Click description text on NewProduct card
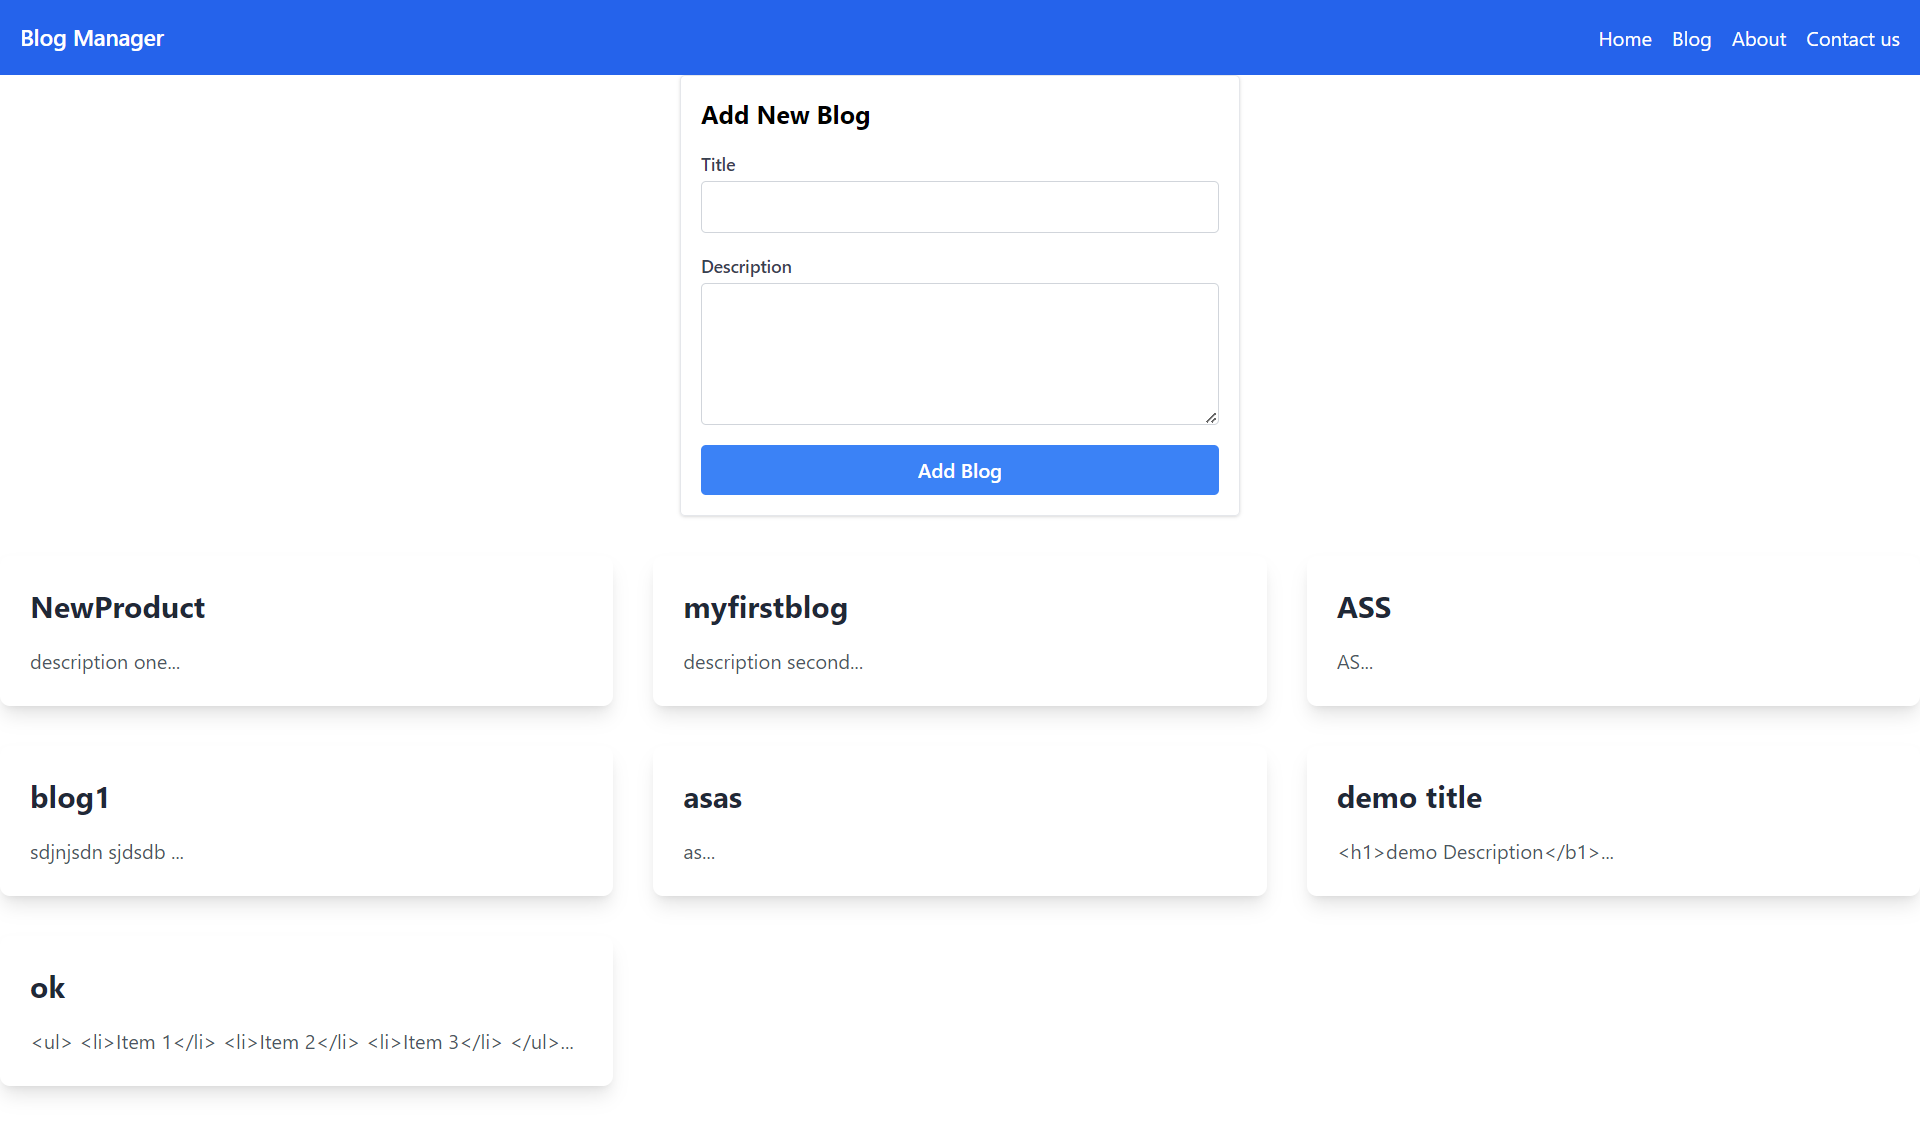1920x1126 pixels. coord(105,661)
